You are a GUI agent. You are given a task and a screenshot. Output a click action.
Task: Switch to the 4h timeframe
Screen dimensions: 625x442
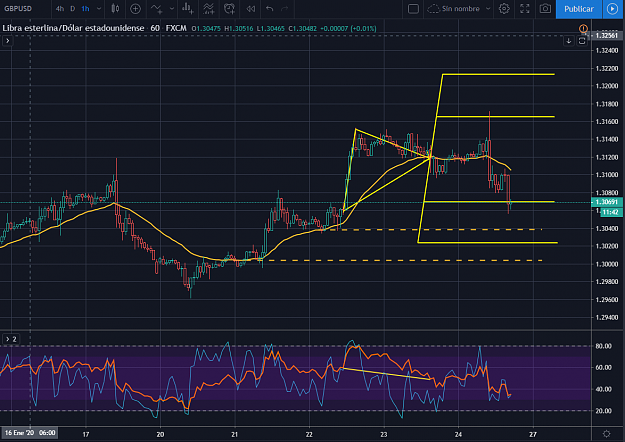click(60, 8)
